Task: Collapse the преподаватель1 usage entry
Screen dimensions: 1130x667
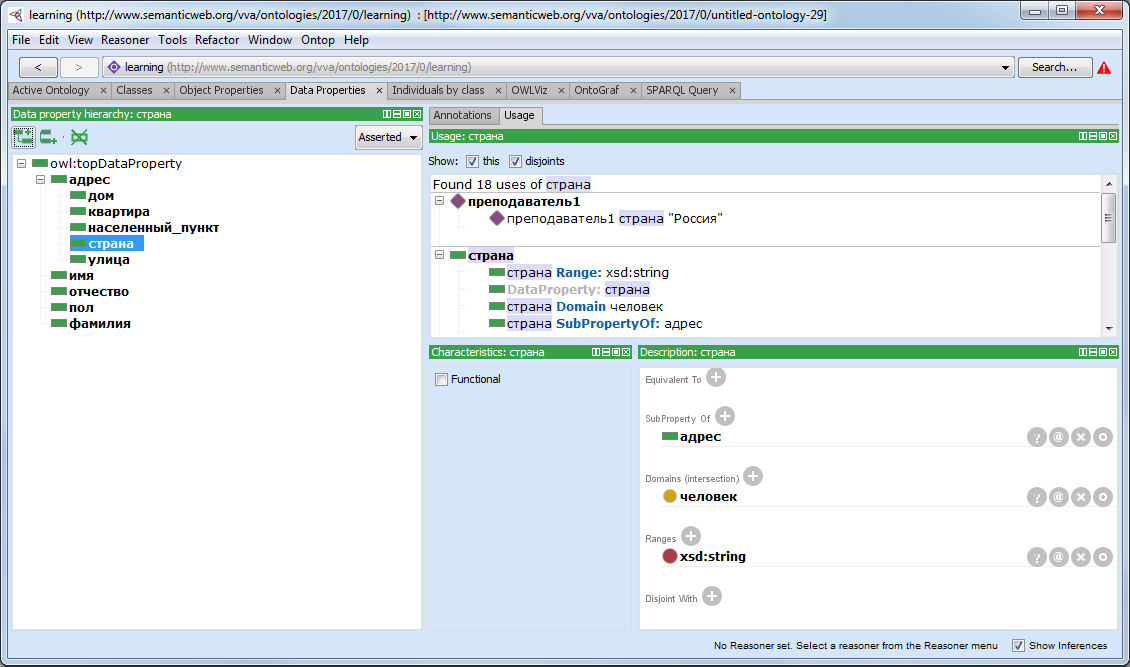Action: (440, 202)
